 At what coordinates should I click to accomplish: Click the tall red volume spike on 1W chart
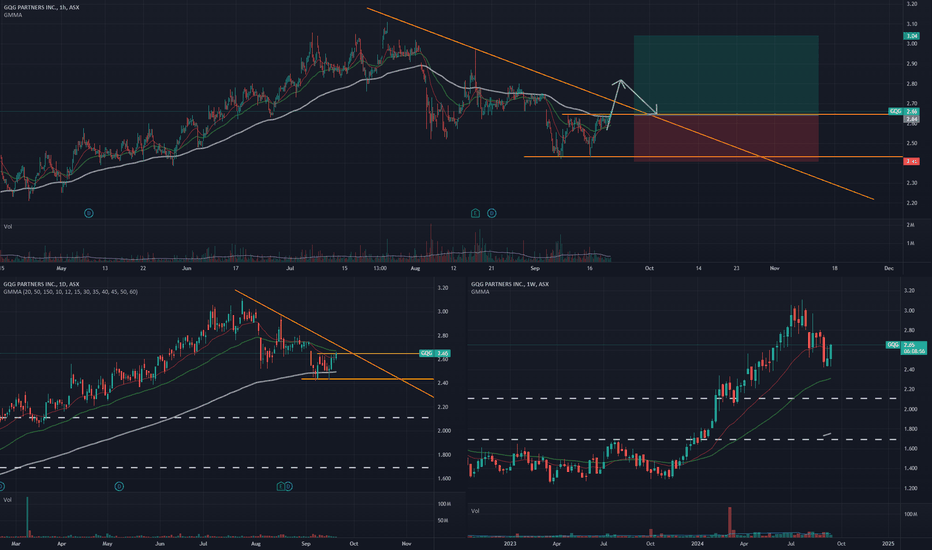729,521
